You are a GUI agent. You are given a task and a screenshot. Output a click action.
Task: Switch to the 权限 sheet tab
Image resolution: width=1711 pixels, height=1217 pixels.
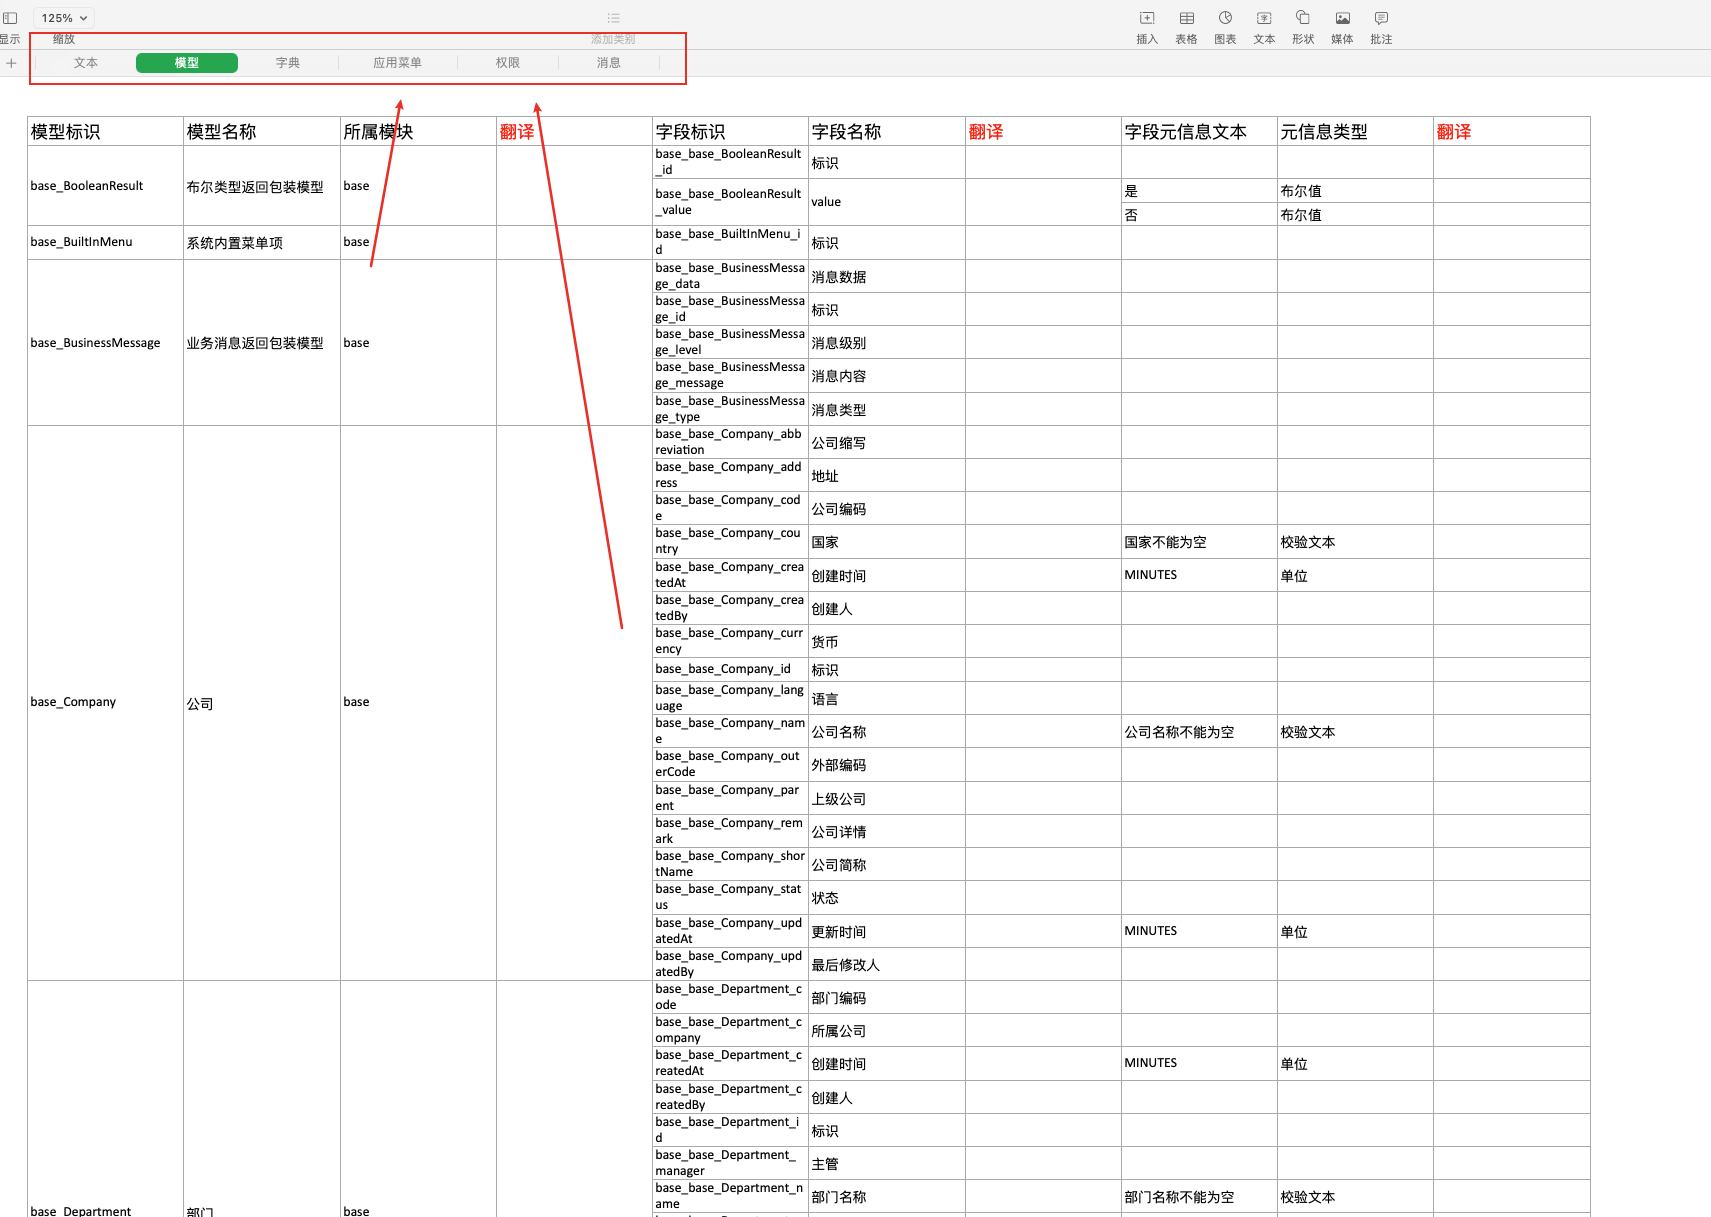click(x=508, y=63)
